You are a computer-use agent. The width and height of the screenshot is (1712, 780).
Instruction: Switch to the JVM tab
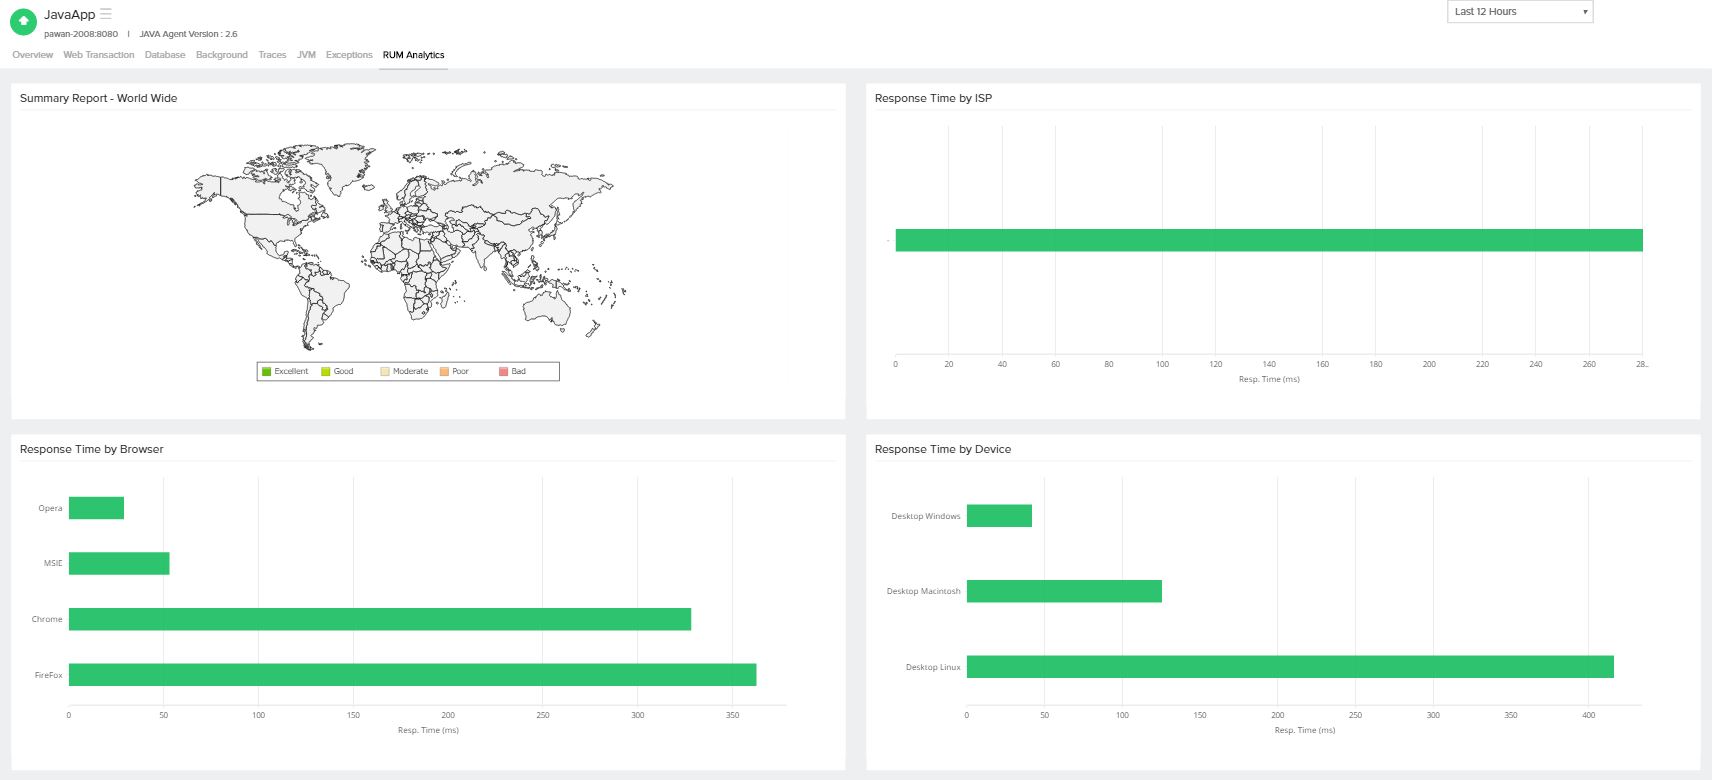coord(306,55)
